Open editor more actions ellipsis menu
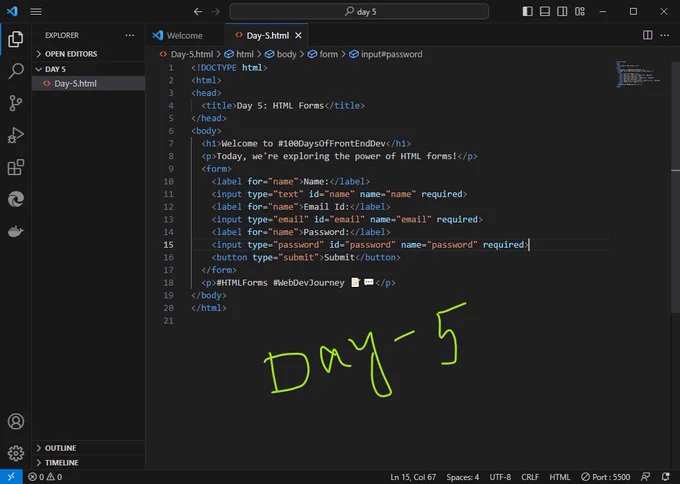 (665, 35)
